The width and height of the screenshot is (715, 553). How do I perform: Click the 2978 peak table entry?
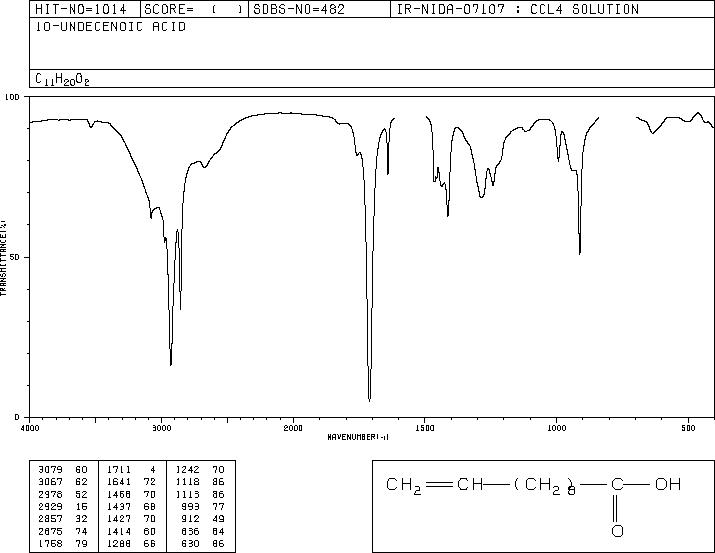pos(50,494)
